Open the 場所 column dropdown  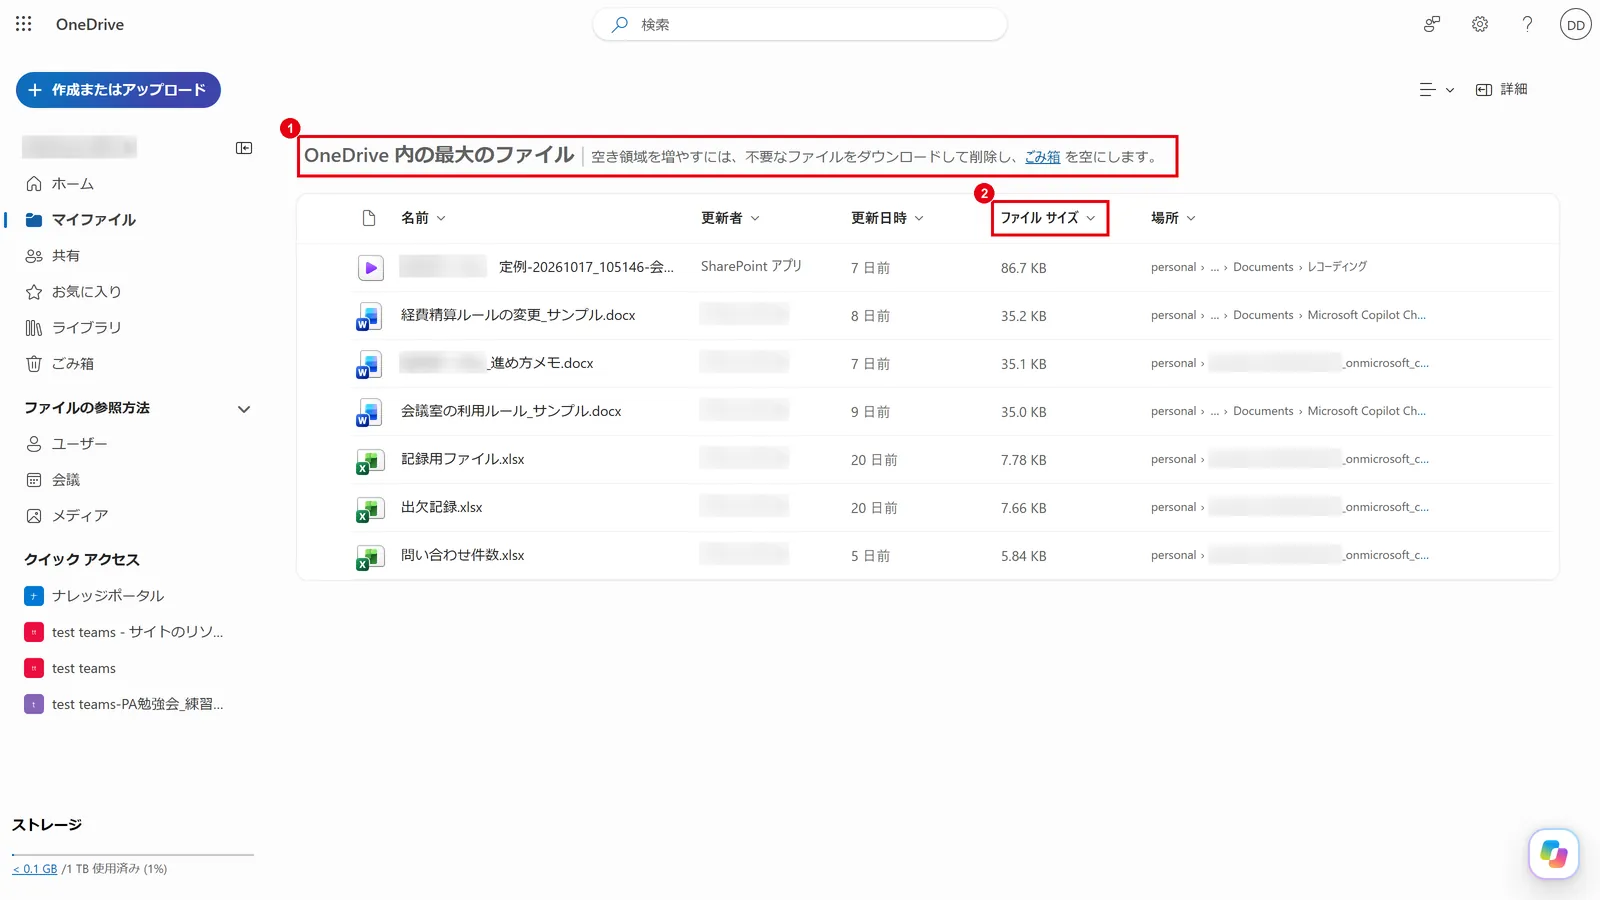pos(1173,218)
